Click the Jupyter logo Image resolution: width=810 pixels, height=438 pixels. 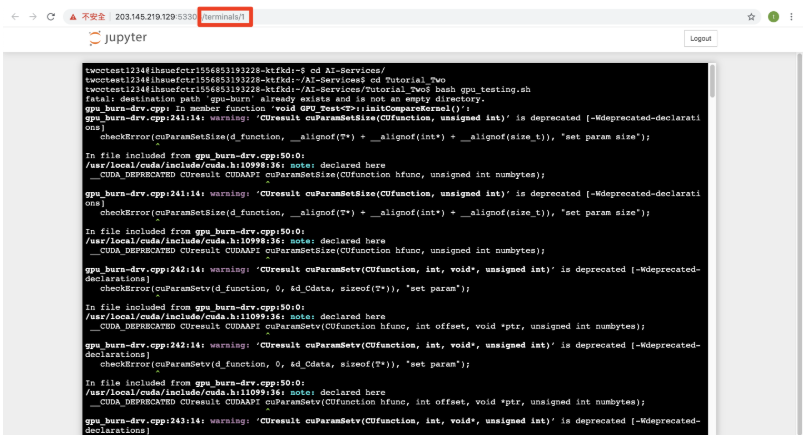click(x=118, y=38)
